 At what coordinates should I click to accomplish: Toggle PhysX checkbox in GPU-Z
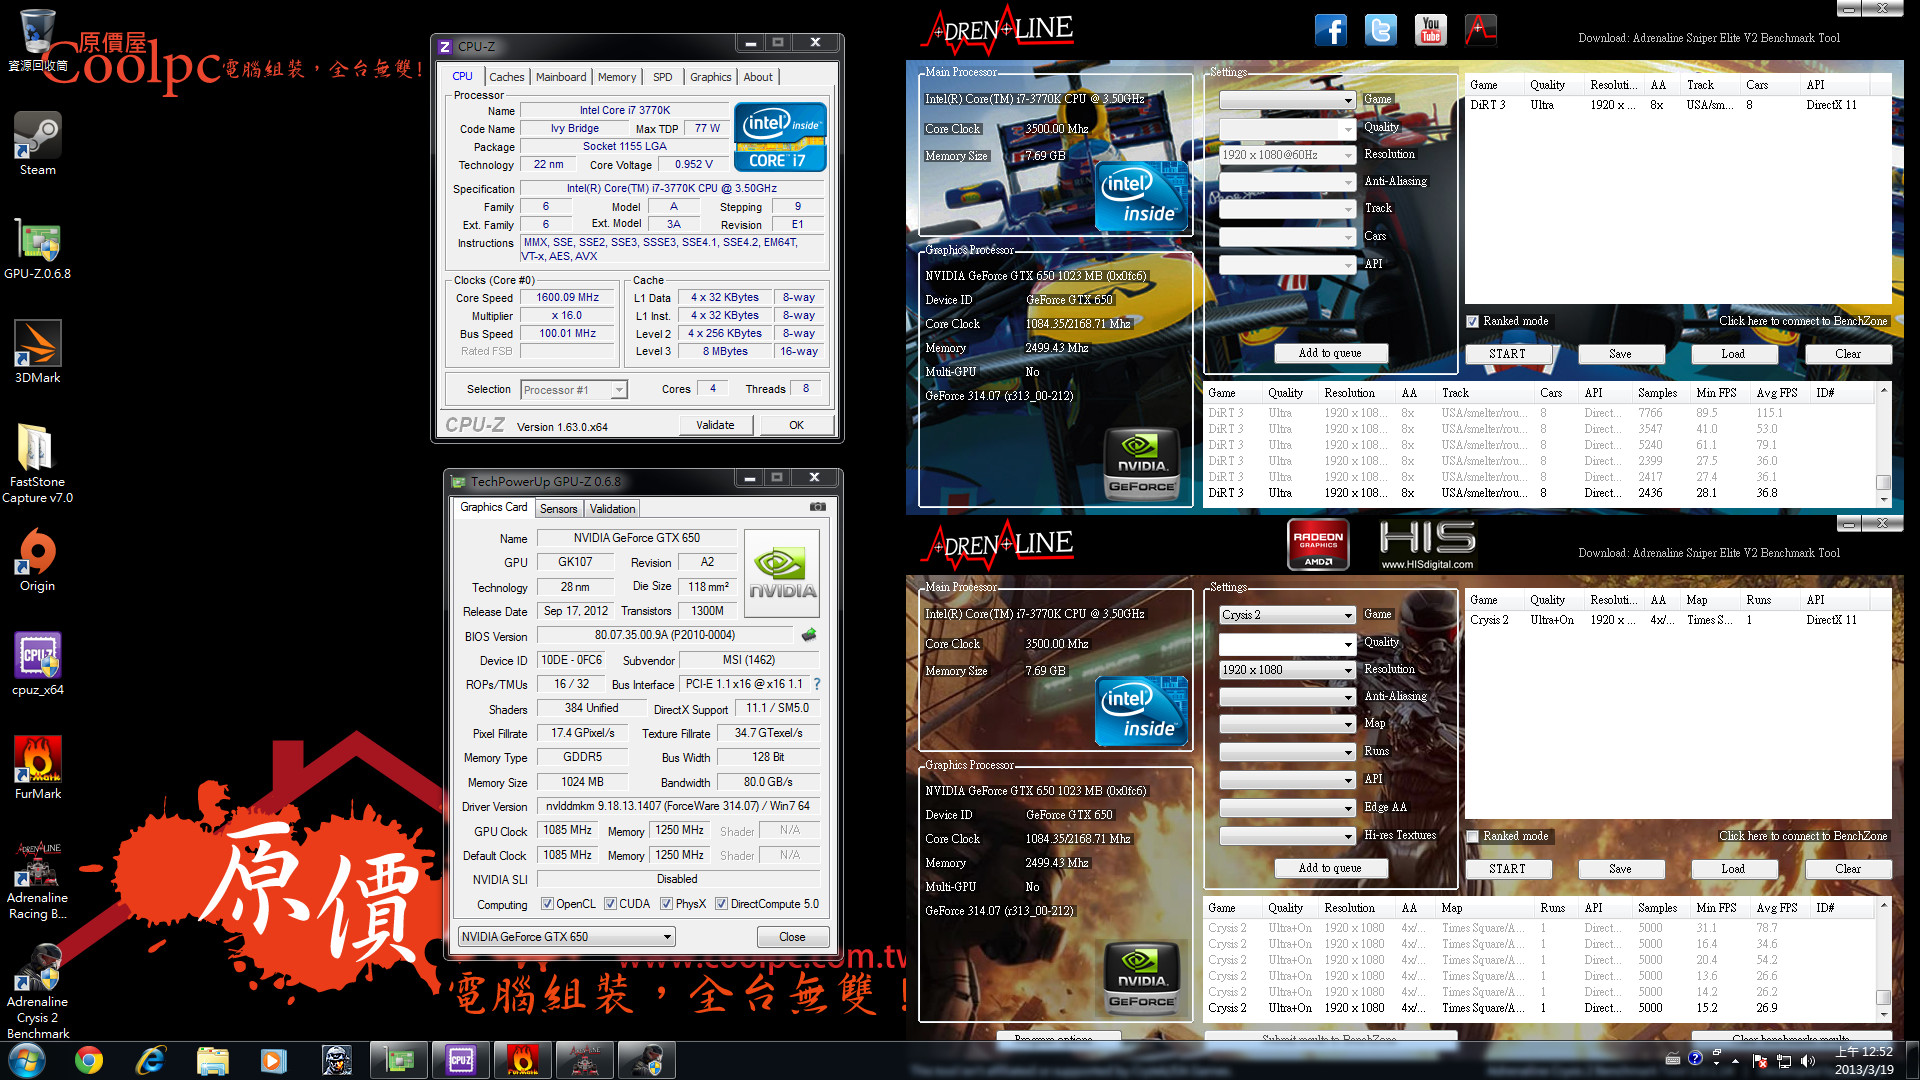pyautogui.click(x=666, y=904)
